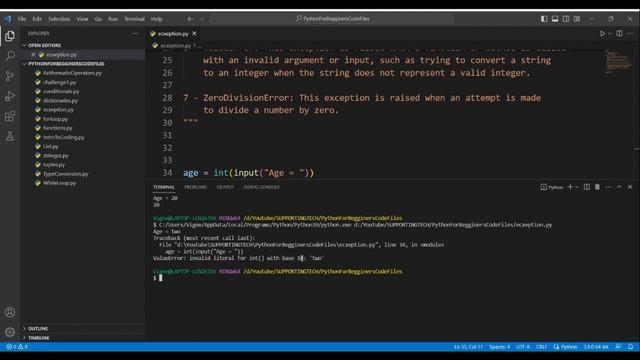Screen dimensions: 640x360
Task: Open List.py file
Action: pyautogui.click(x=51, y=146)
